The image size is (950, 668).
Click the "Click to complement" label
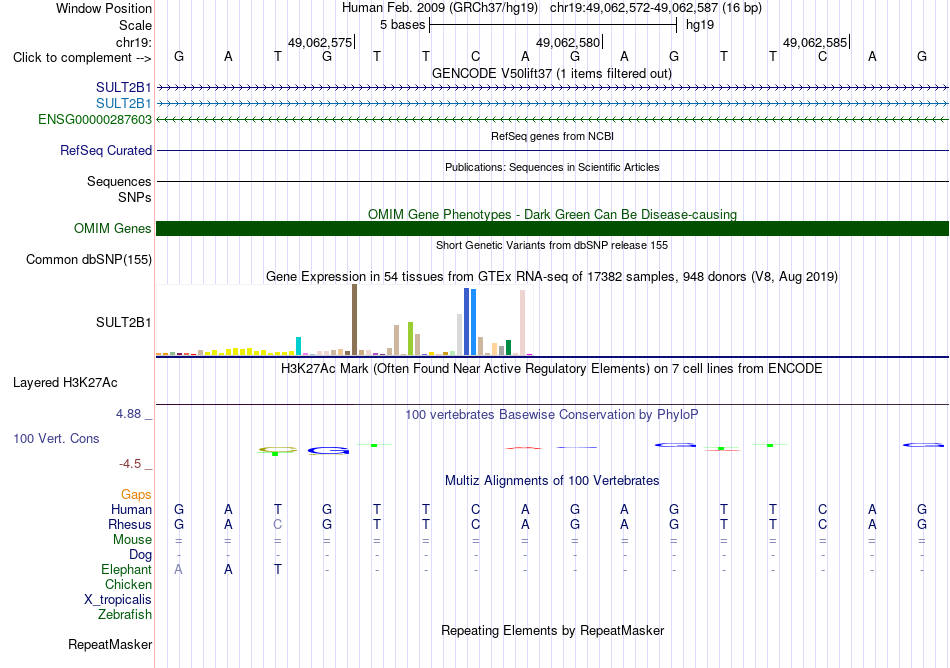(x=82, y=58)
